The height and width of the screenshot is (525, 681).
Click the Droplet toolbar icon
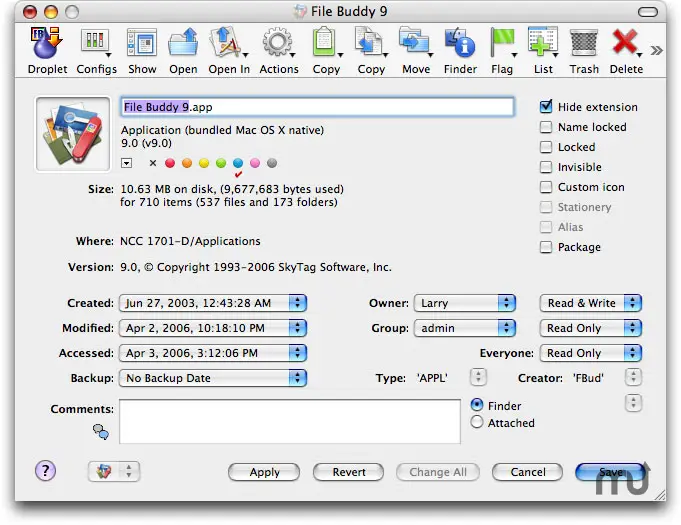[46, 43]
